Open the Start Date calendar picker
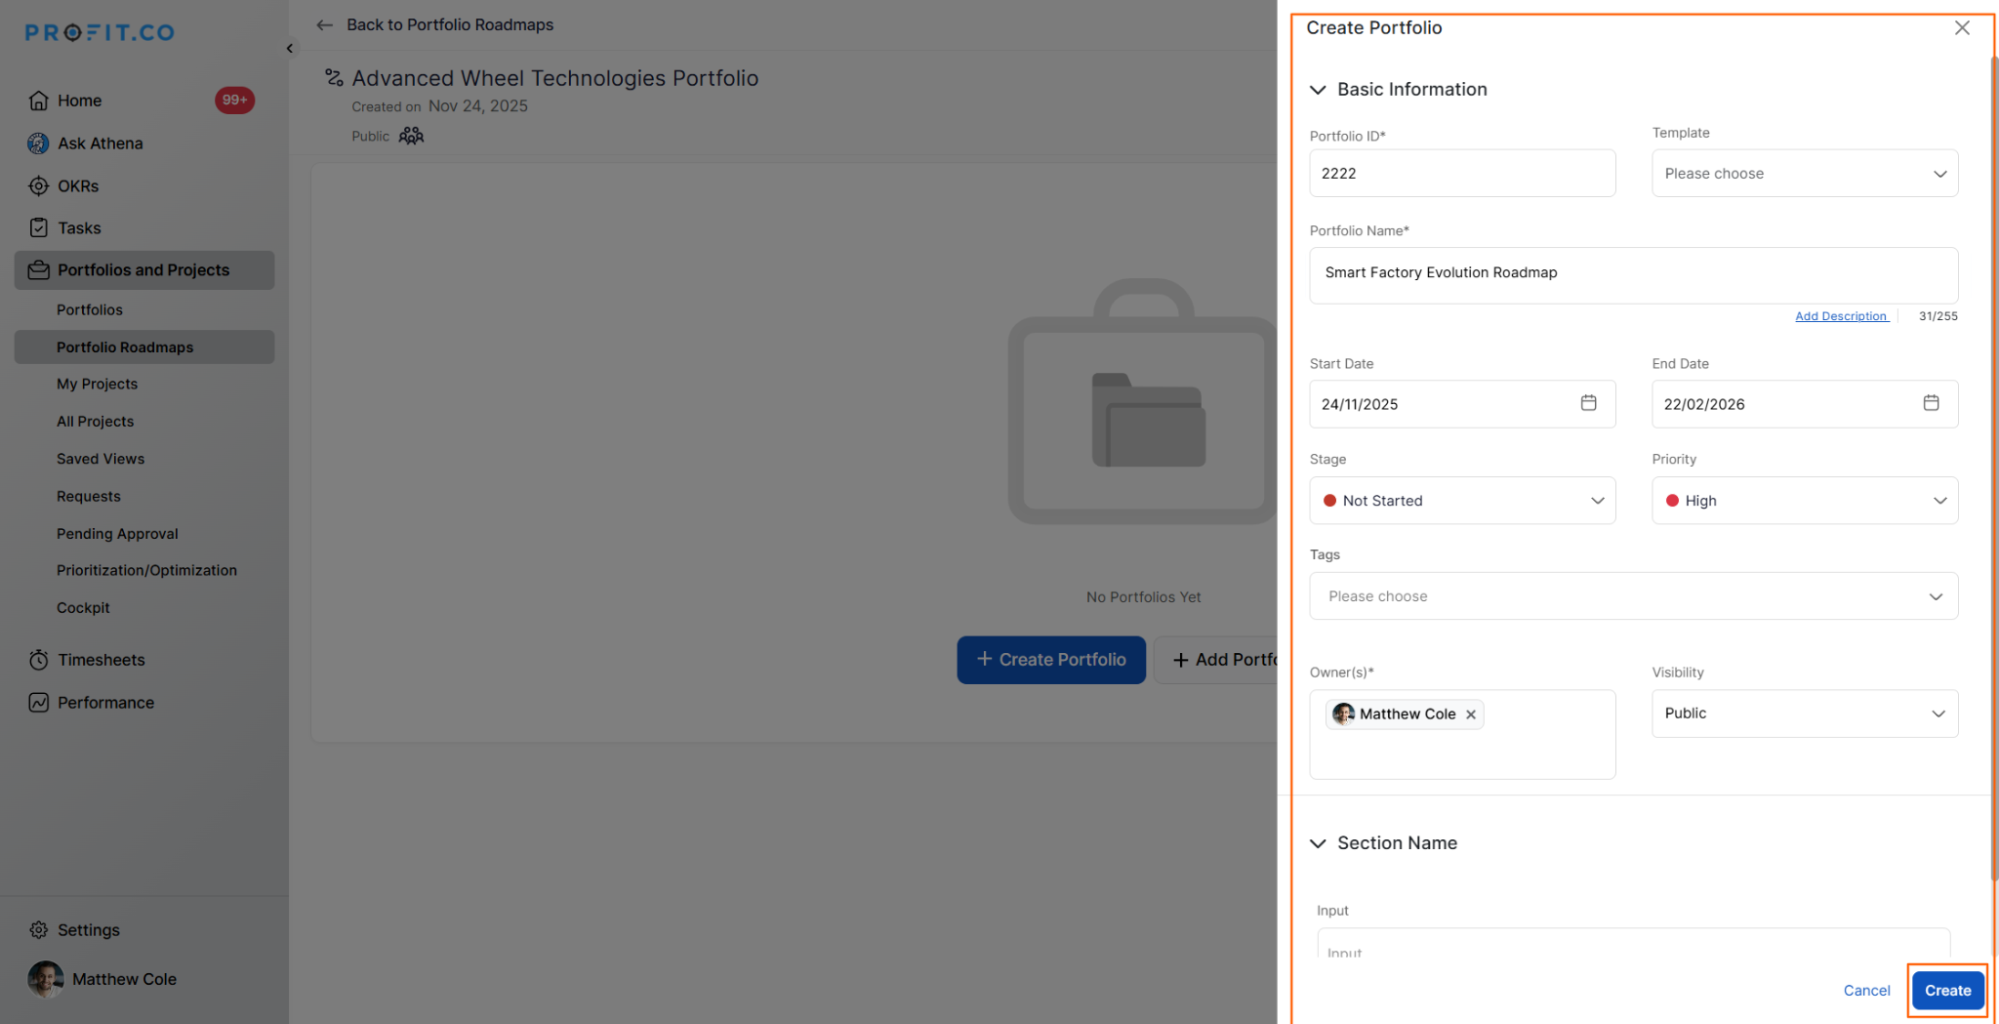 pyautogui.click(x=1588, y=403)
